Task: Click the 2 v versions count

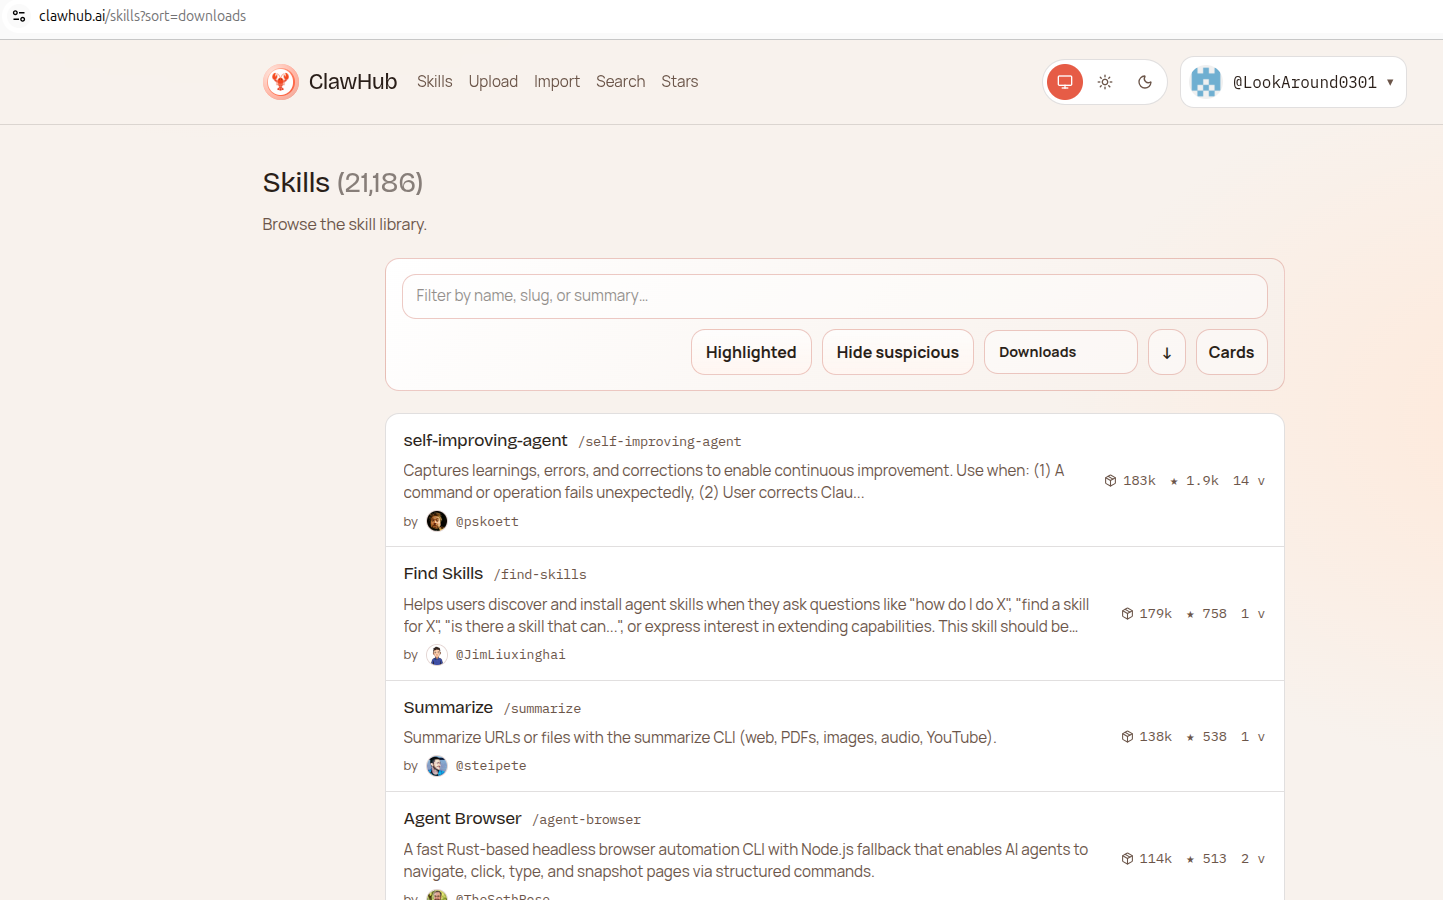Action: pyautogui.click(x=1253, y=859)
